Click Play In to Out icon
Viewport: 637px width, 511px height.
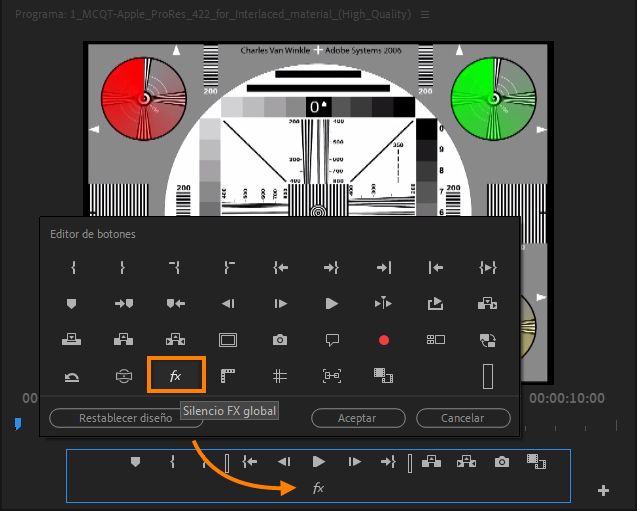(x=488, y=268)
